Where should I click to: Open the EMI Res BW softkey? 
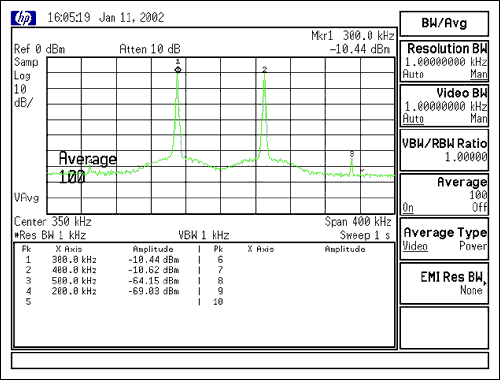click(x=444, y=283)
